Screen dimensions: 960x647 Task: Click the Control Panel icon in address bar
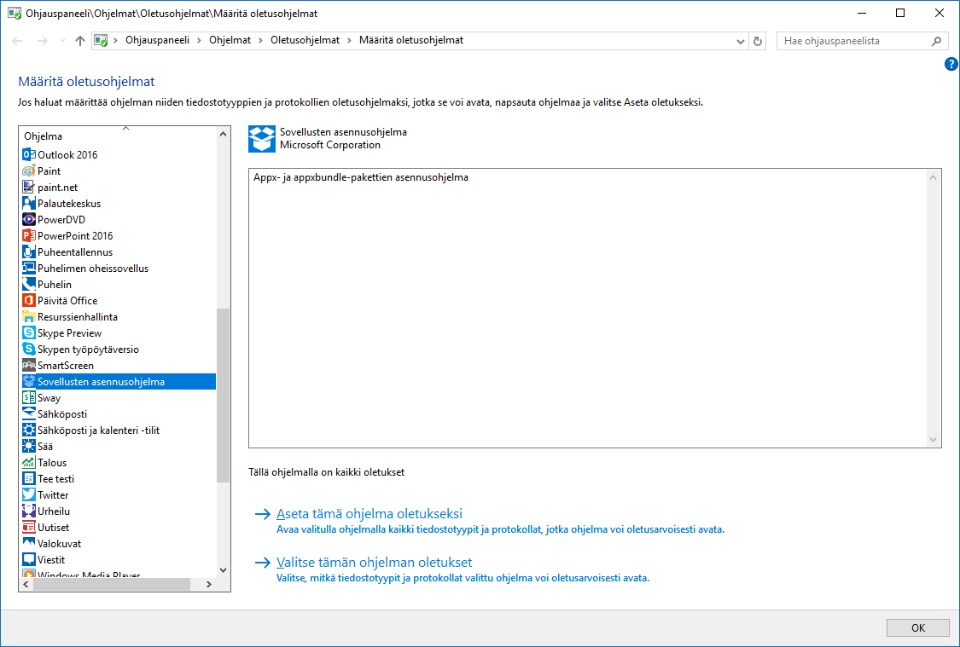(101, 41)
